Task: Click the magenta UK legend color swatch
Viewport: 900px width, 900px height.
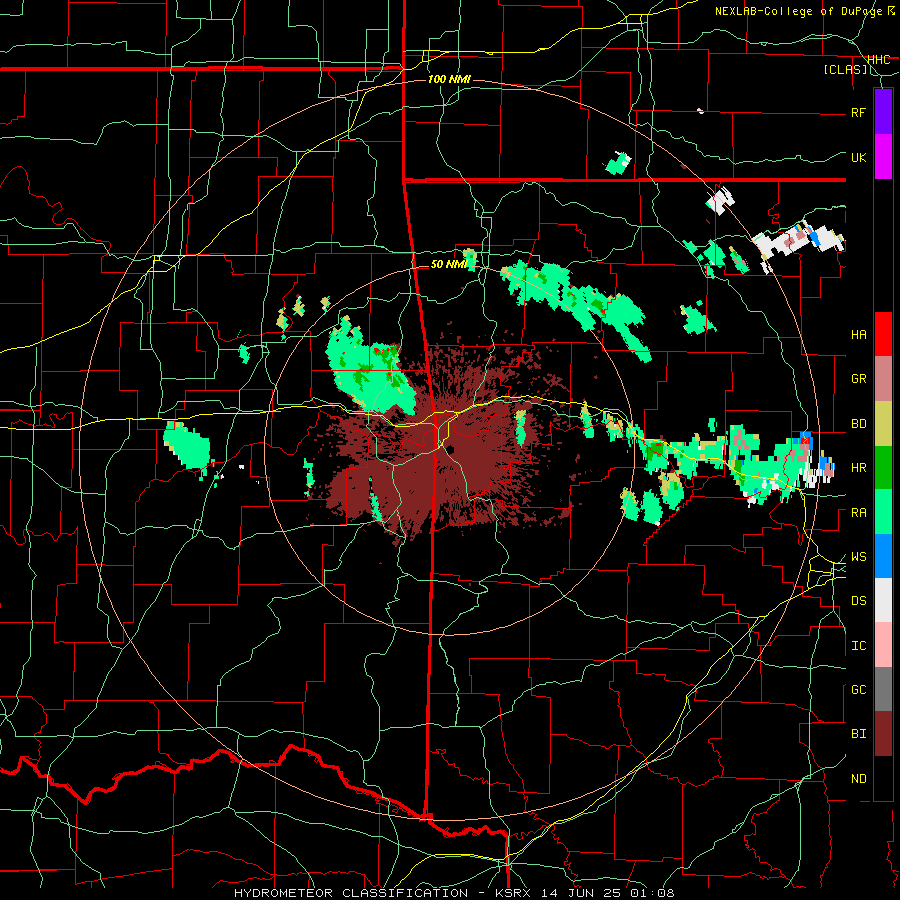Action: click(x=883, y=156)
